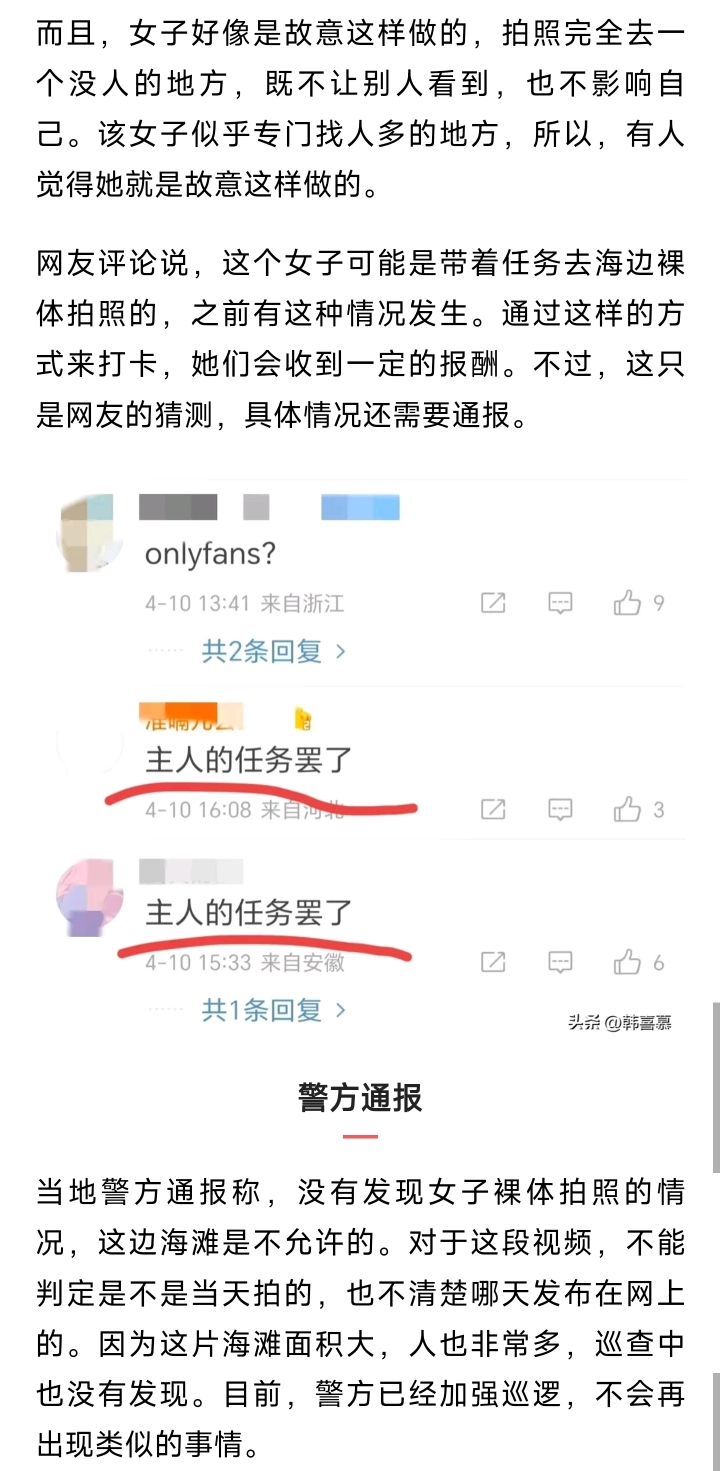Tap share icon on 16:08 comment
Viewport: 720px width, 1471px height.
(x=493, y=809)
